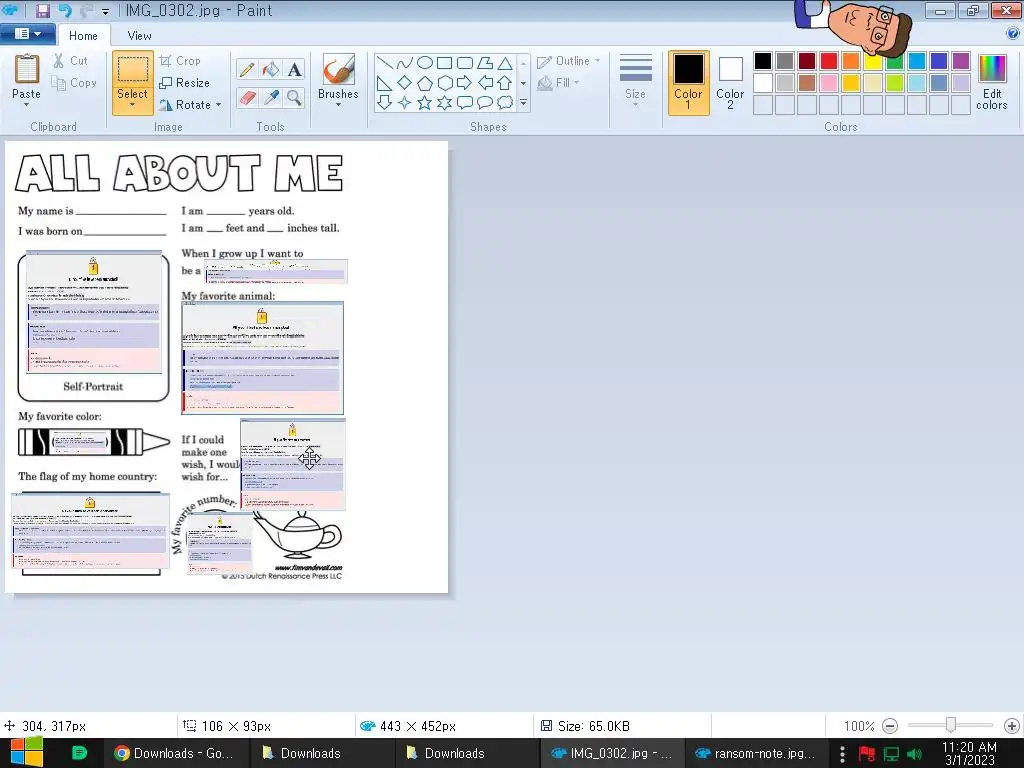The width and height of the screenshot is (1024, 768).
Task: Select the Four-point star shape
Action: pyautogui.click(x=405, y=103)
